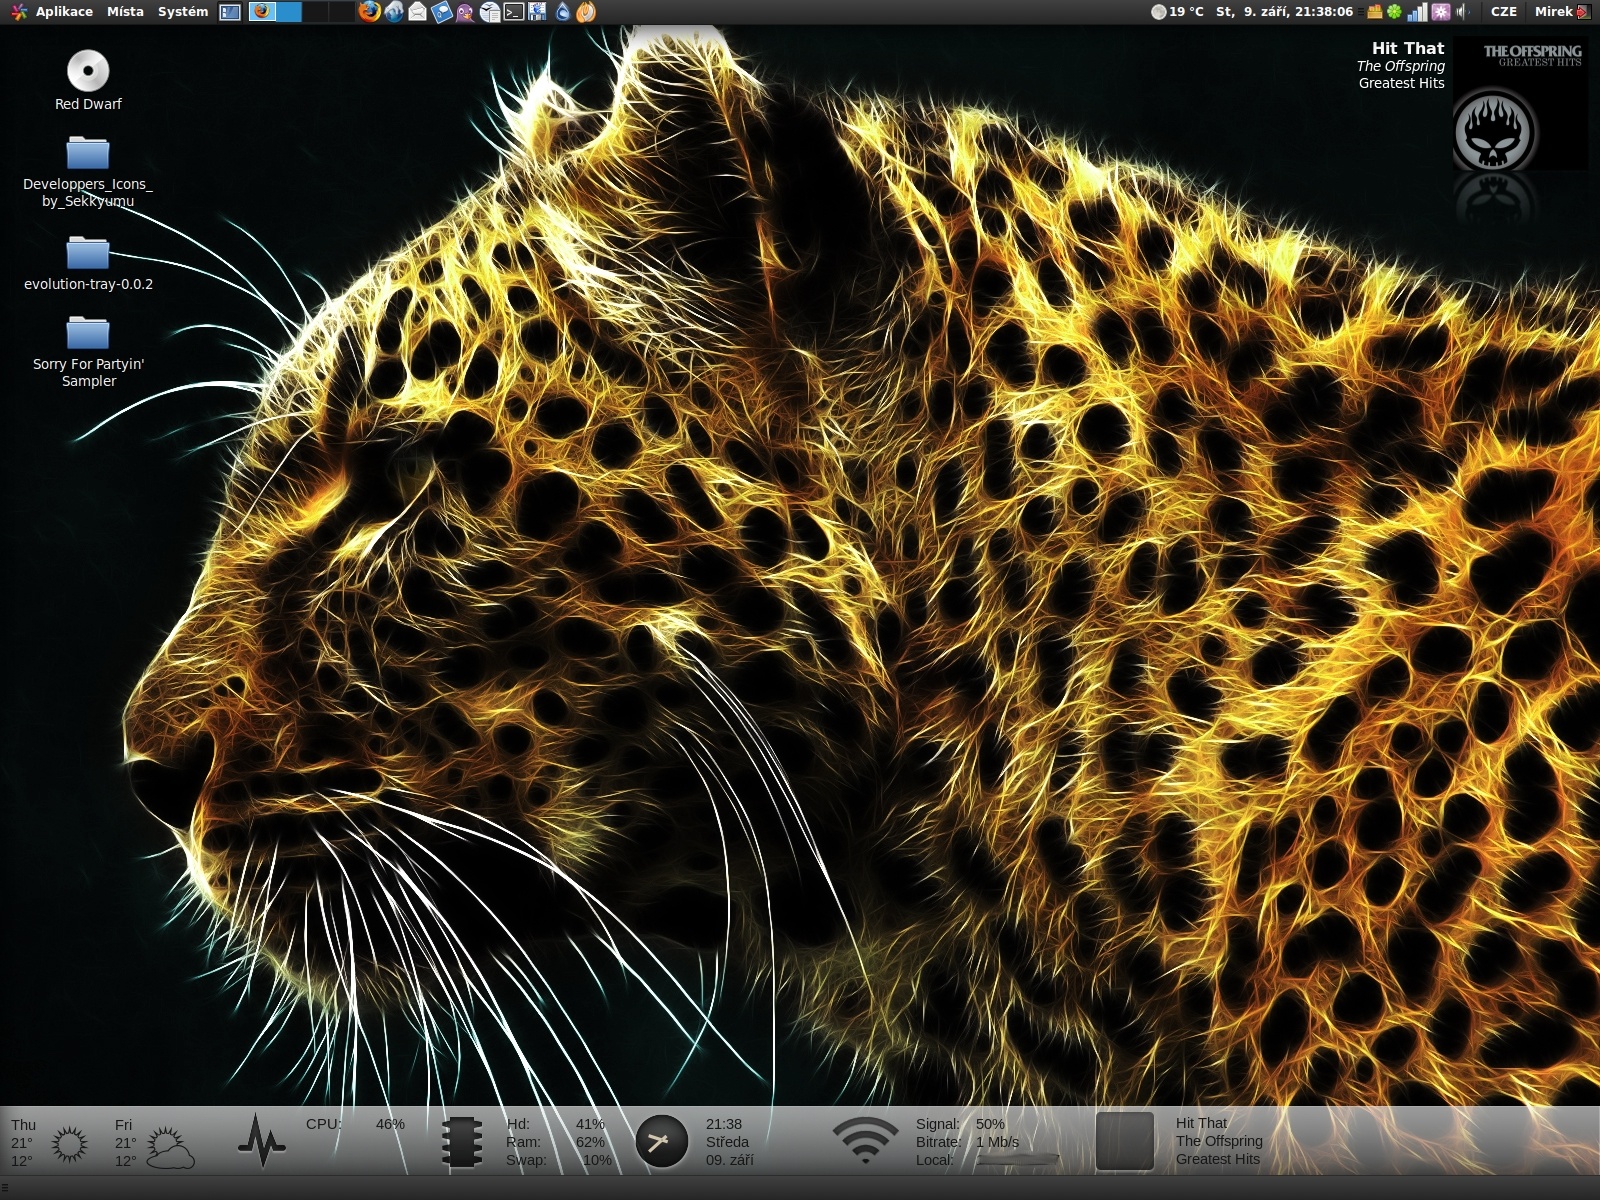
Task: Open the Místa menu
Action: pos(125,12)
